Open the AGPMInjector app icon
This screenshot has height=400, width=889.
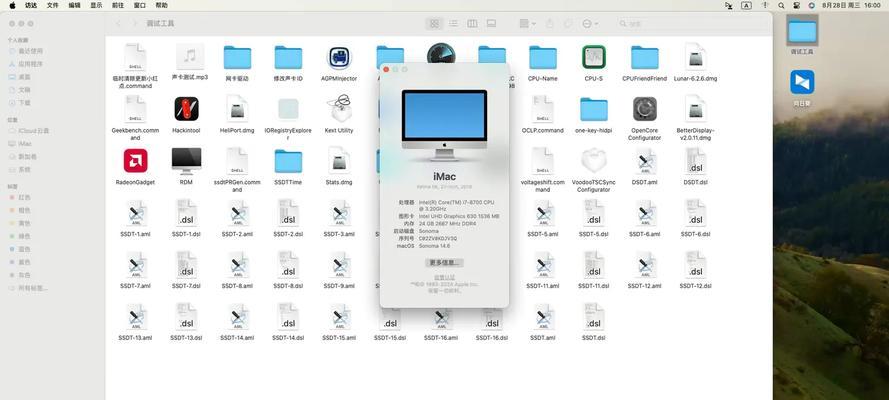[339, 58]
